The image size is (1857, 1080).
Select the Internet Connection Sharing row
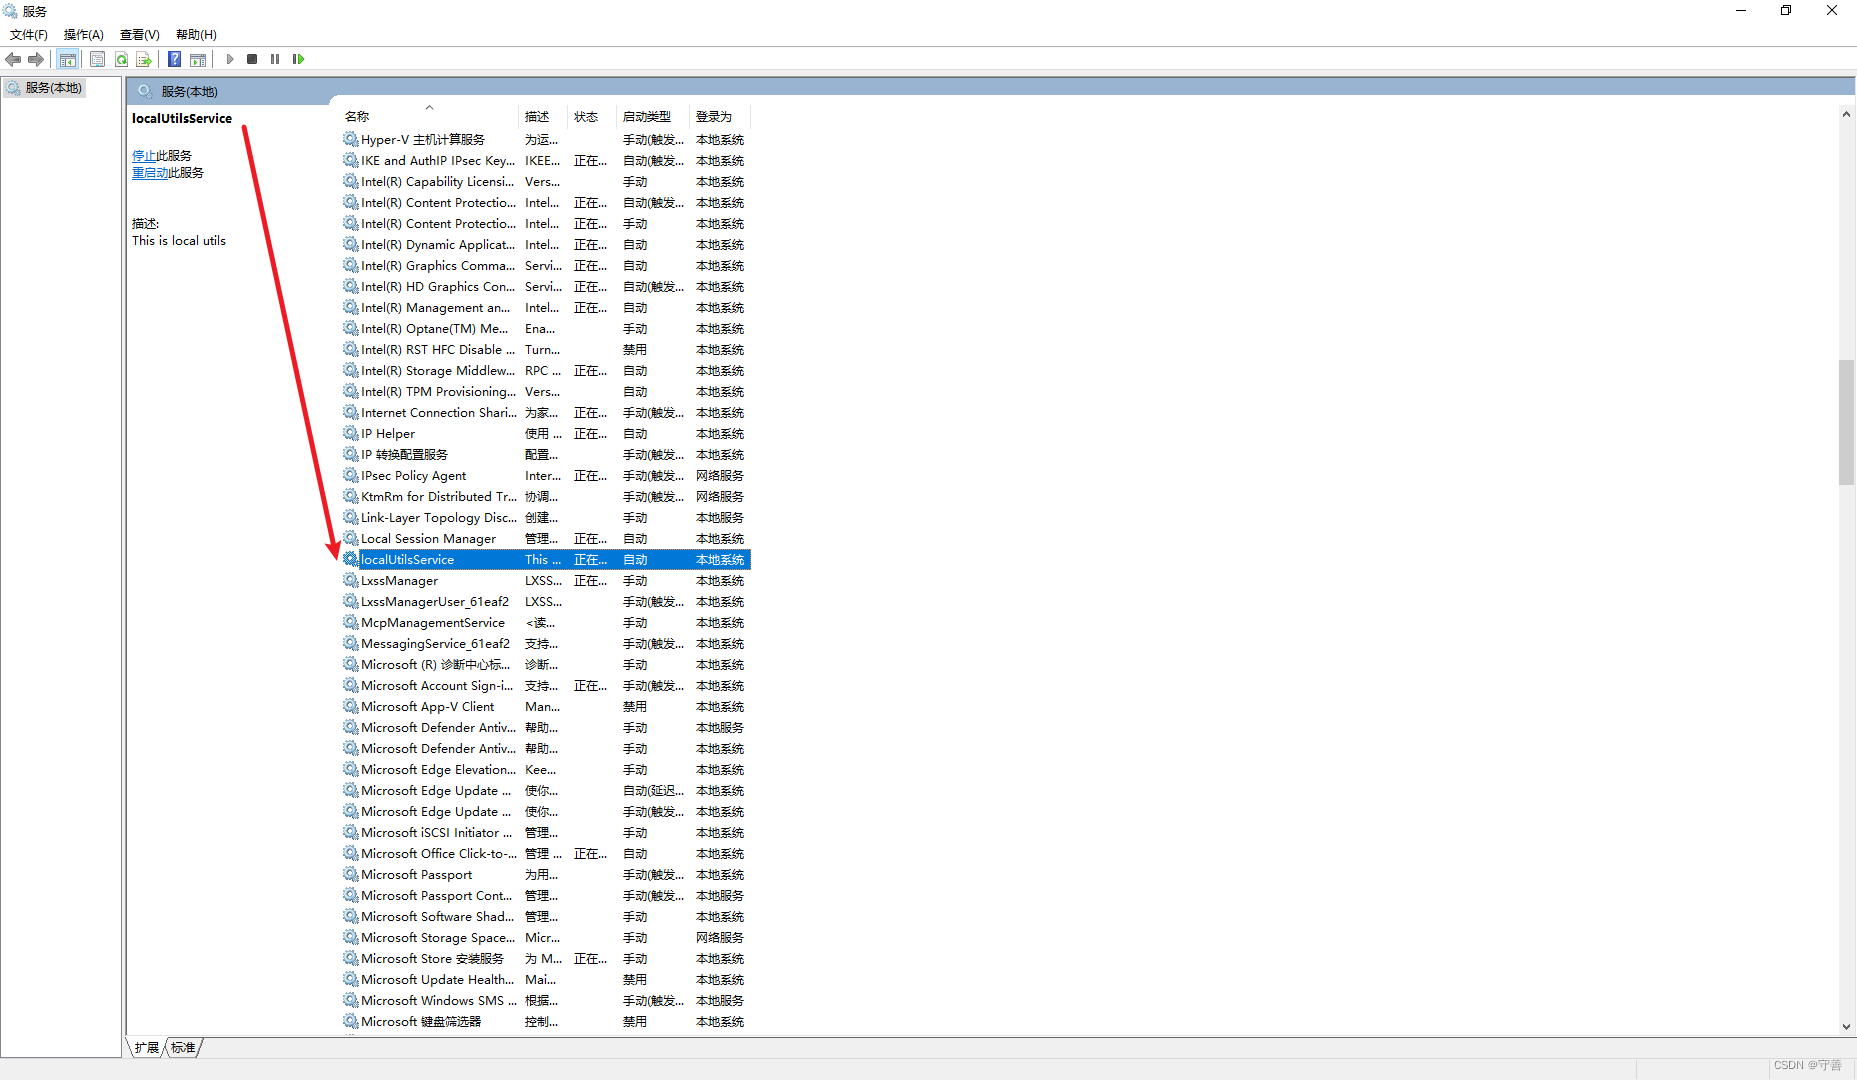click(545, 413)
